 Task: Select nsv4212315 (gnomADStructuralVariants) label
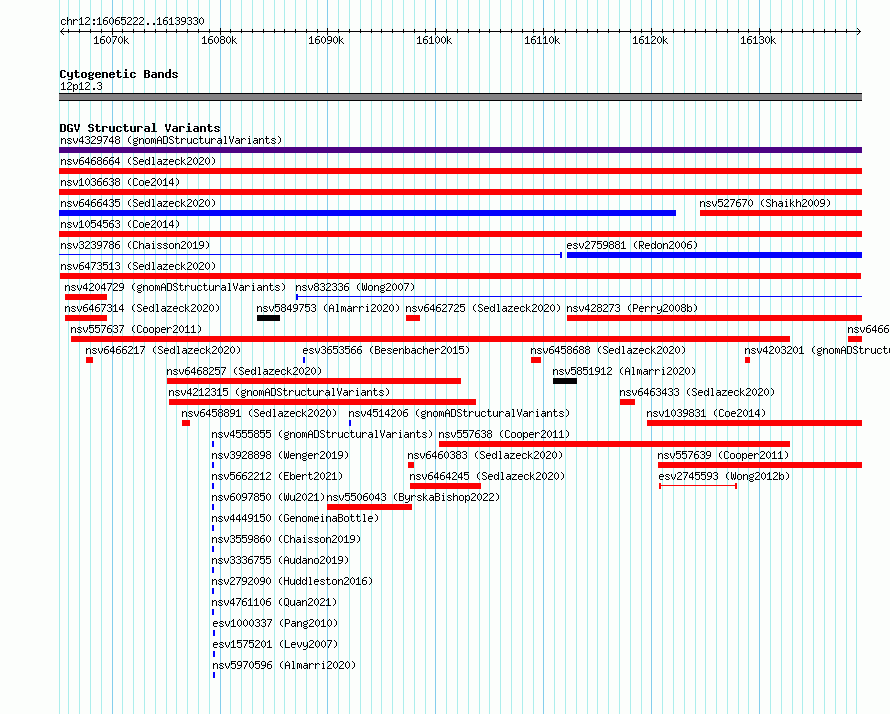click(279, 392)
